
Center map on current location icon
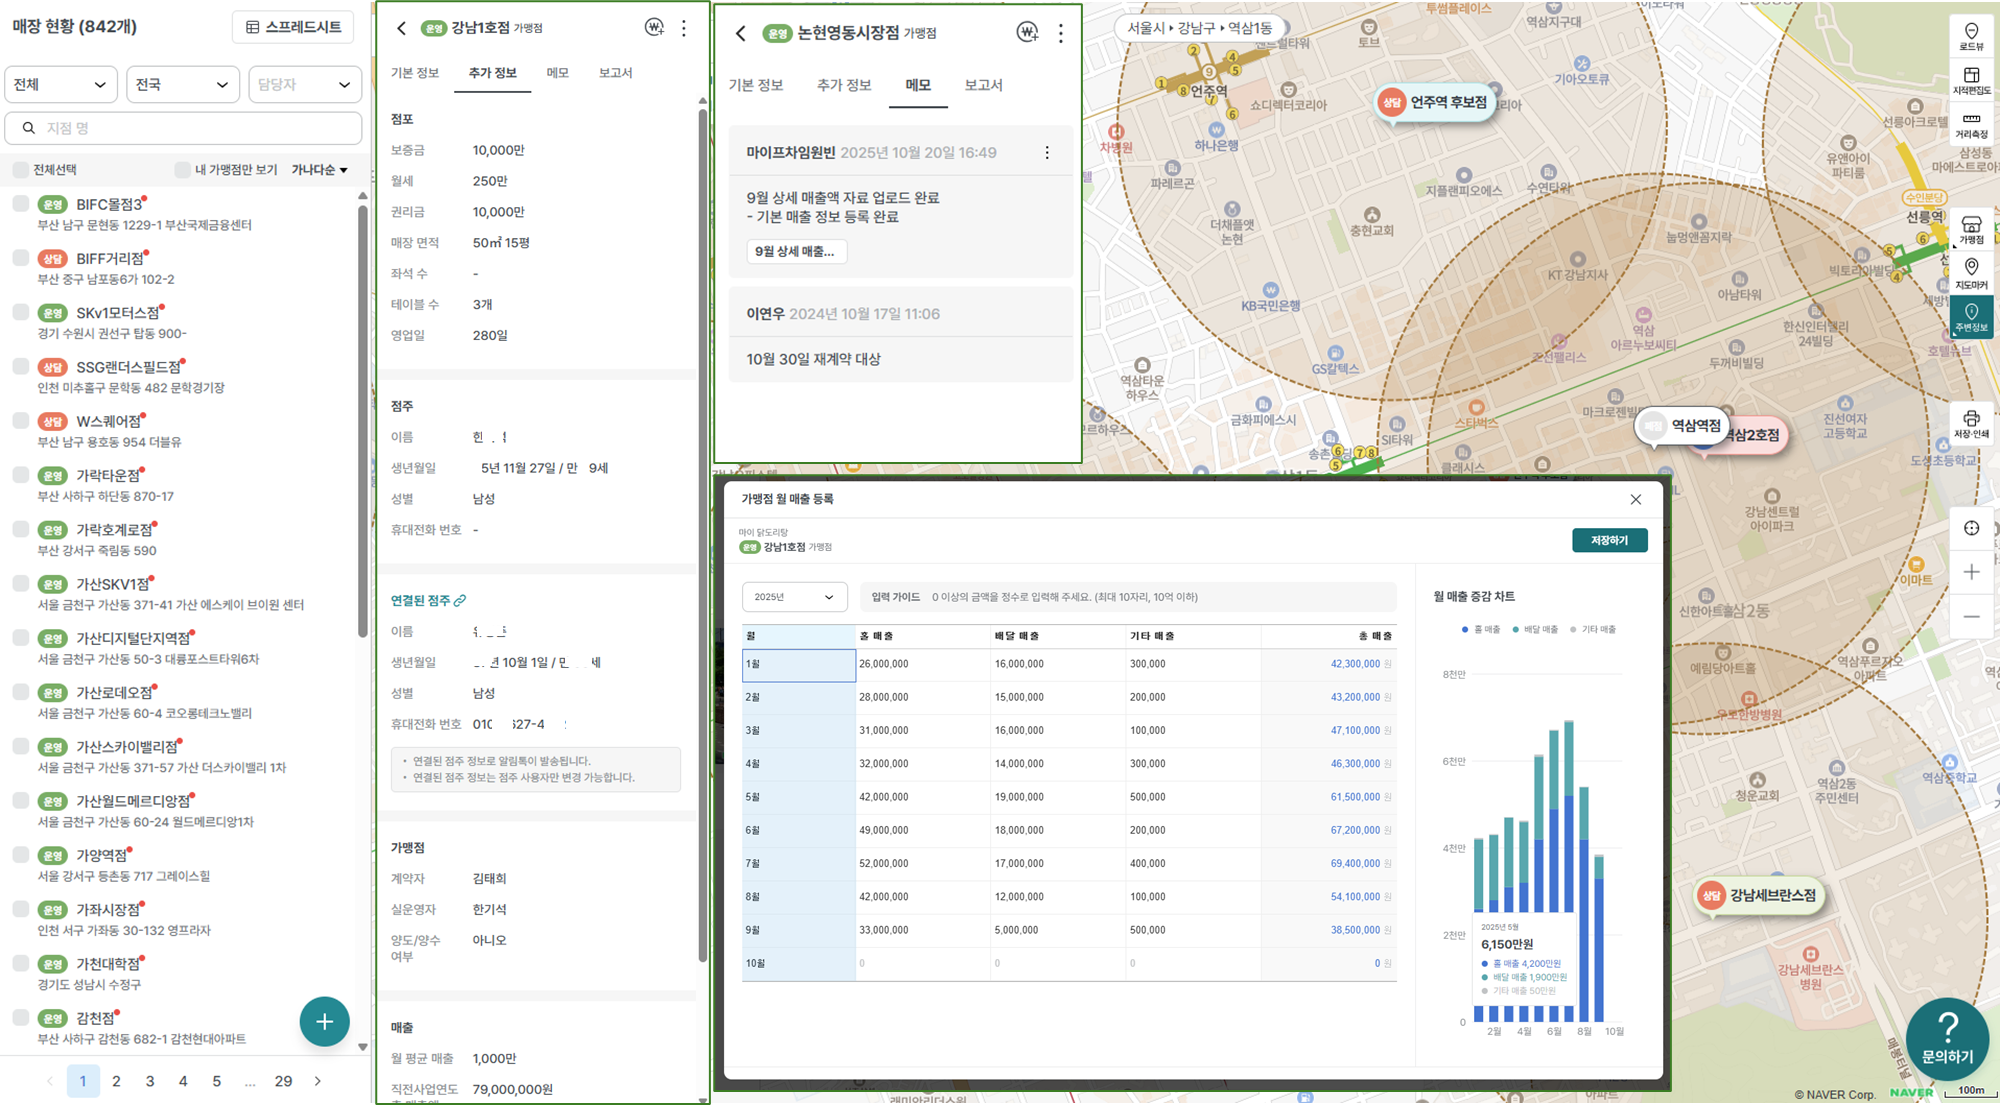pyautogui.click(x=1971, y=528)
